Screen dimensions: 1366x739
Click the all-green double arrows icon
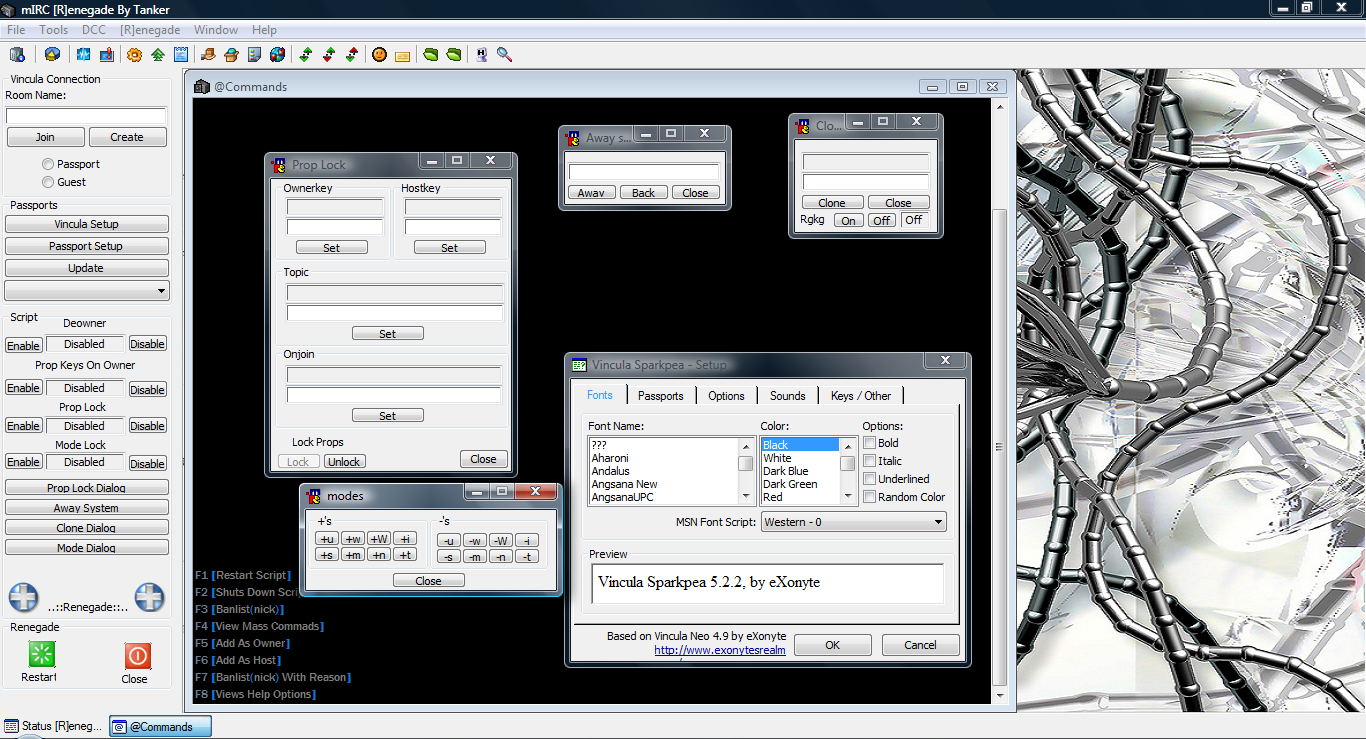click(x=306, y=54)
